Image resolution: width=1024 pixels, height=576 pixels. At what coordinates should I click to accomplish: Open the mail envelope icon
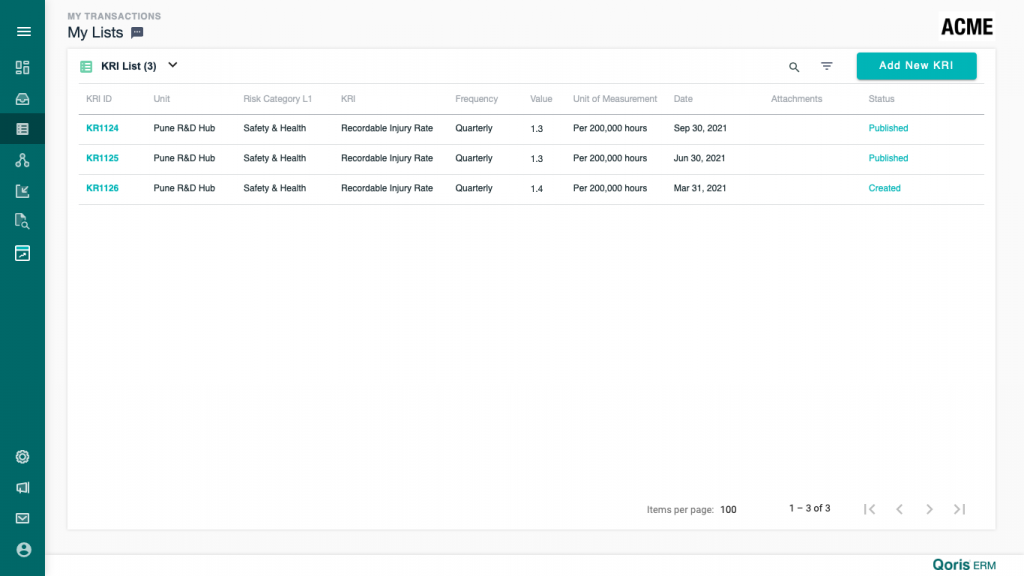[x=22, y=518]
